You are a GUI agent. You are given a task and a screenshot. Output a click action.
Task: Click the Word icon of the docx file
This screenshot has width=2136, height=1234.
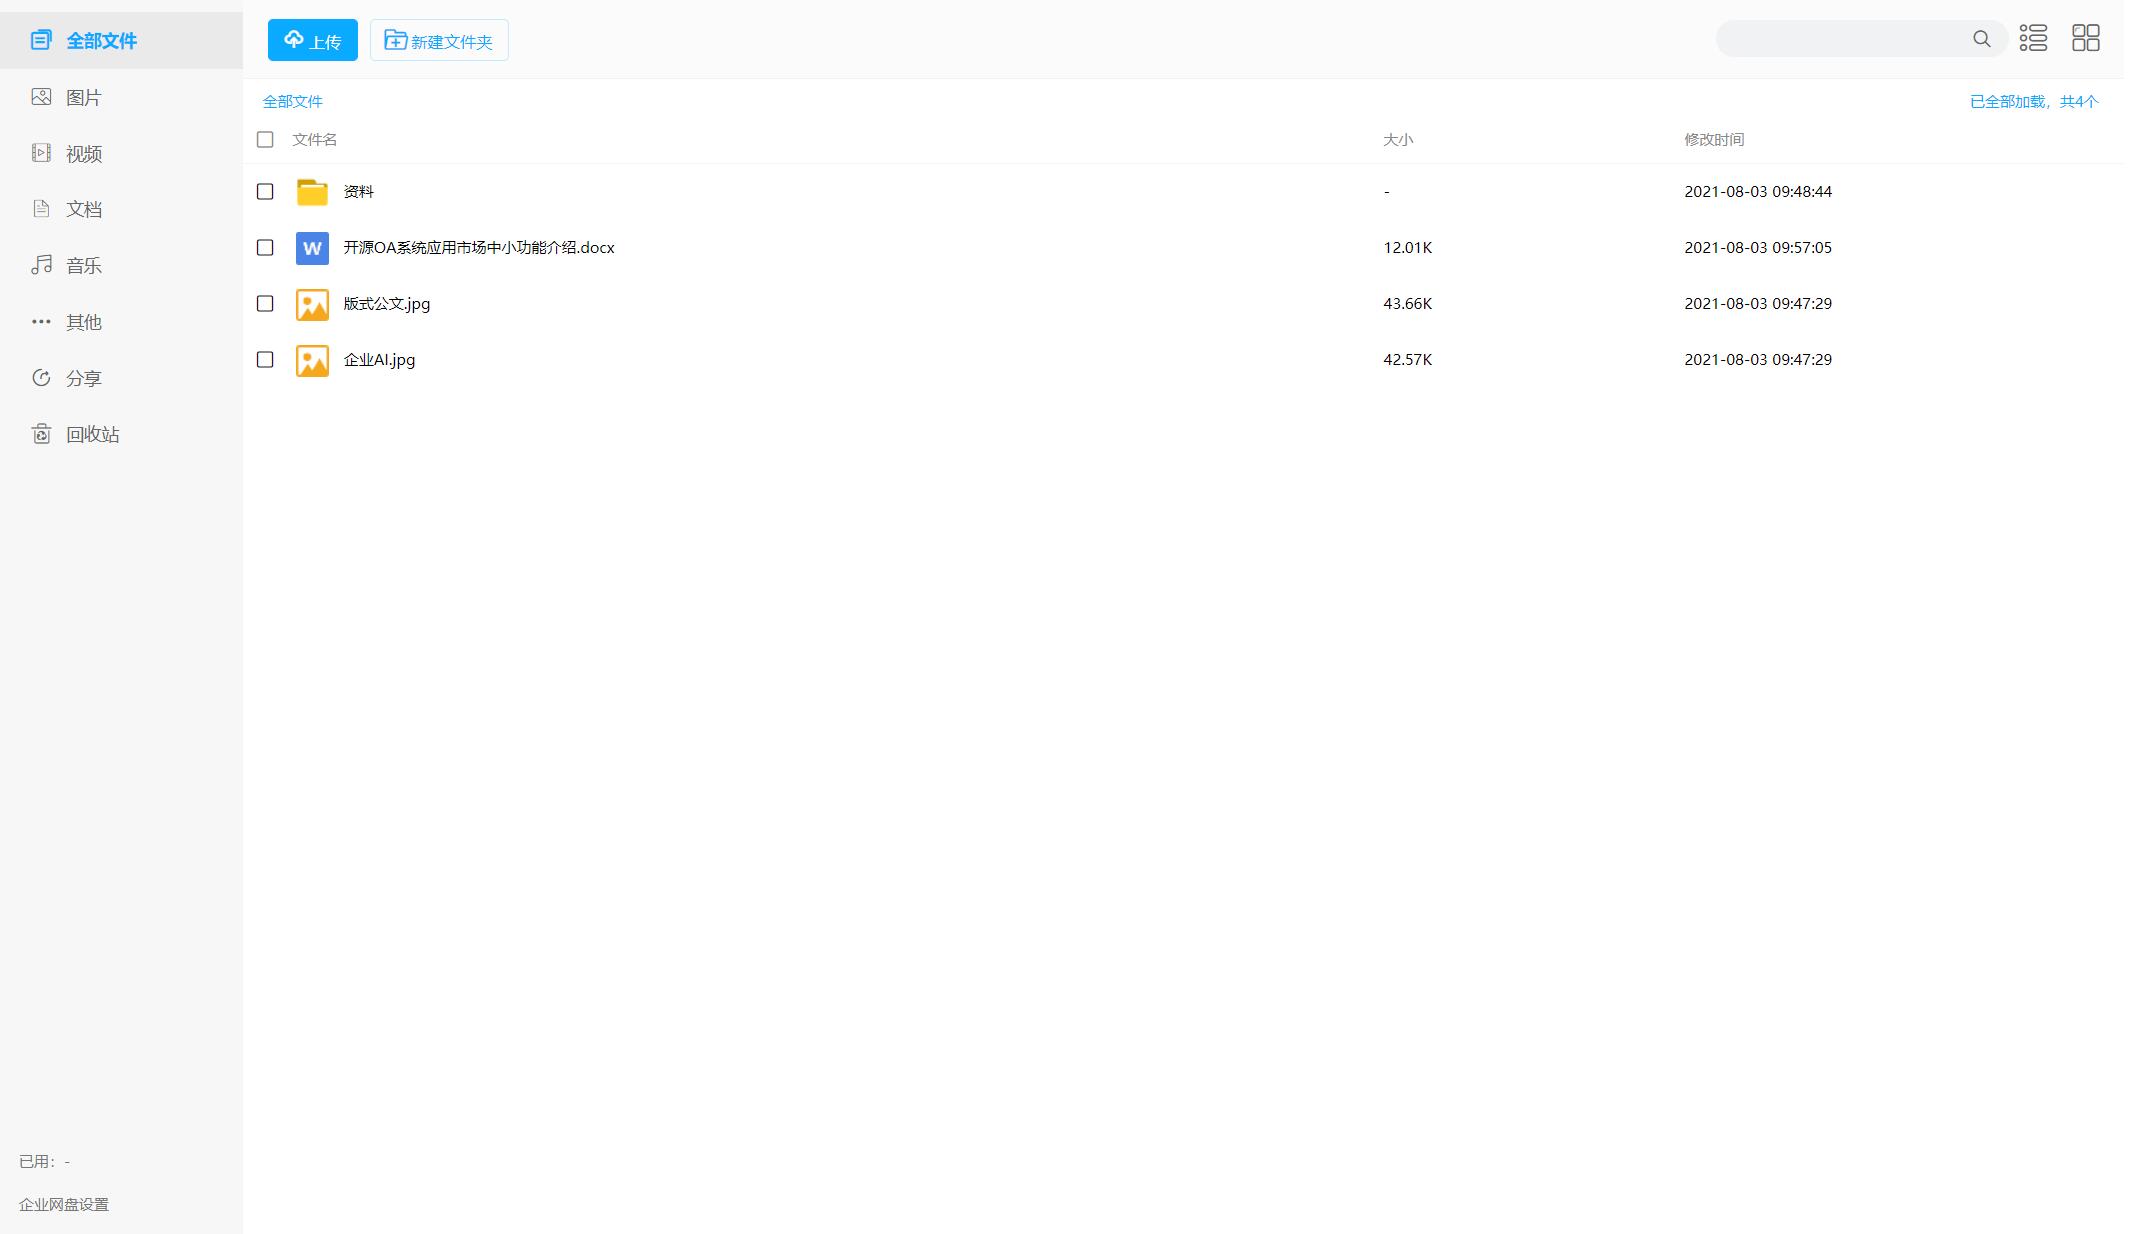pos(312,248)
